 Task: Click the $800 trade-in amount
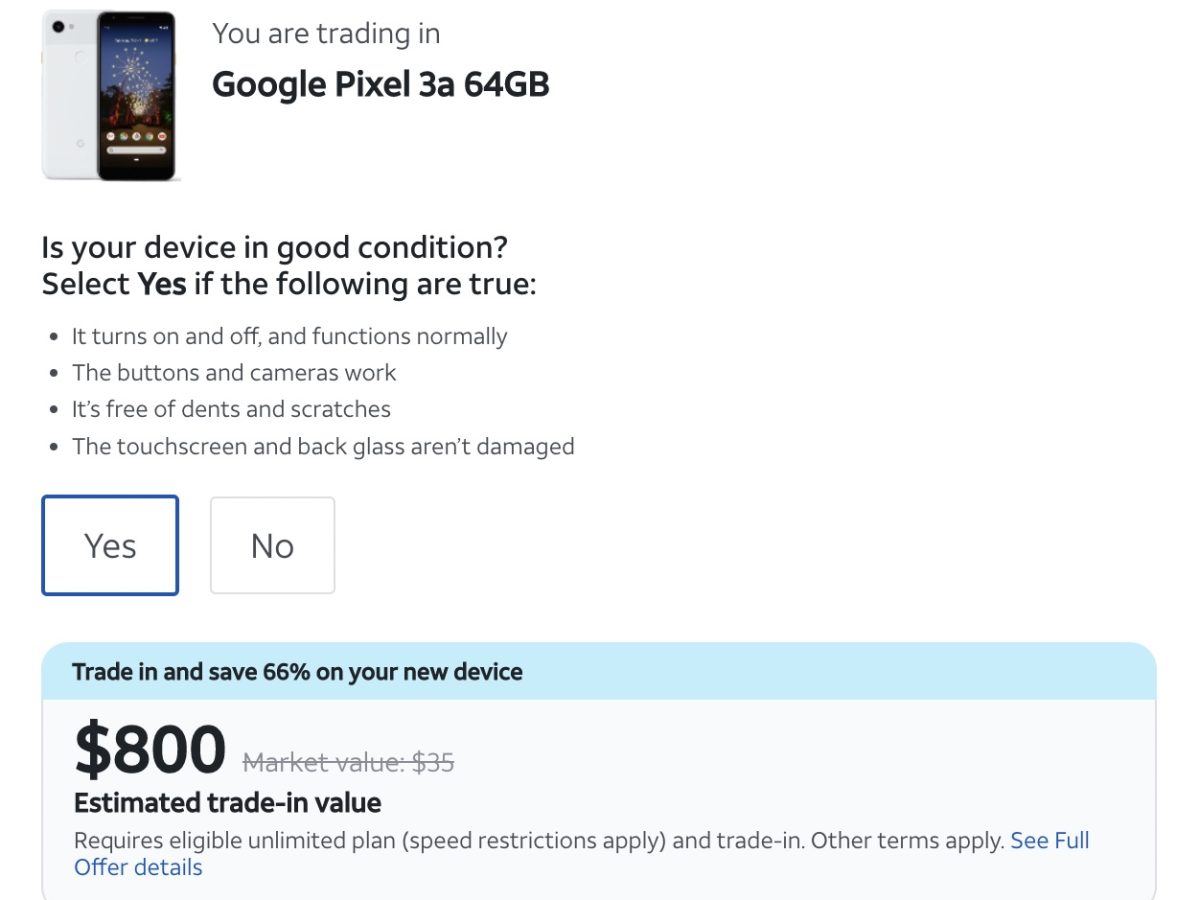tap(150, 750)
